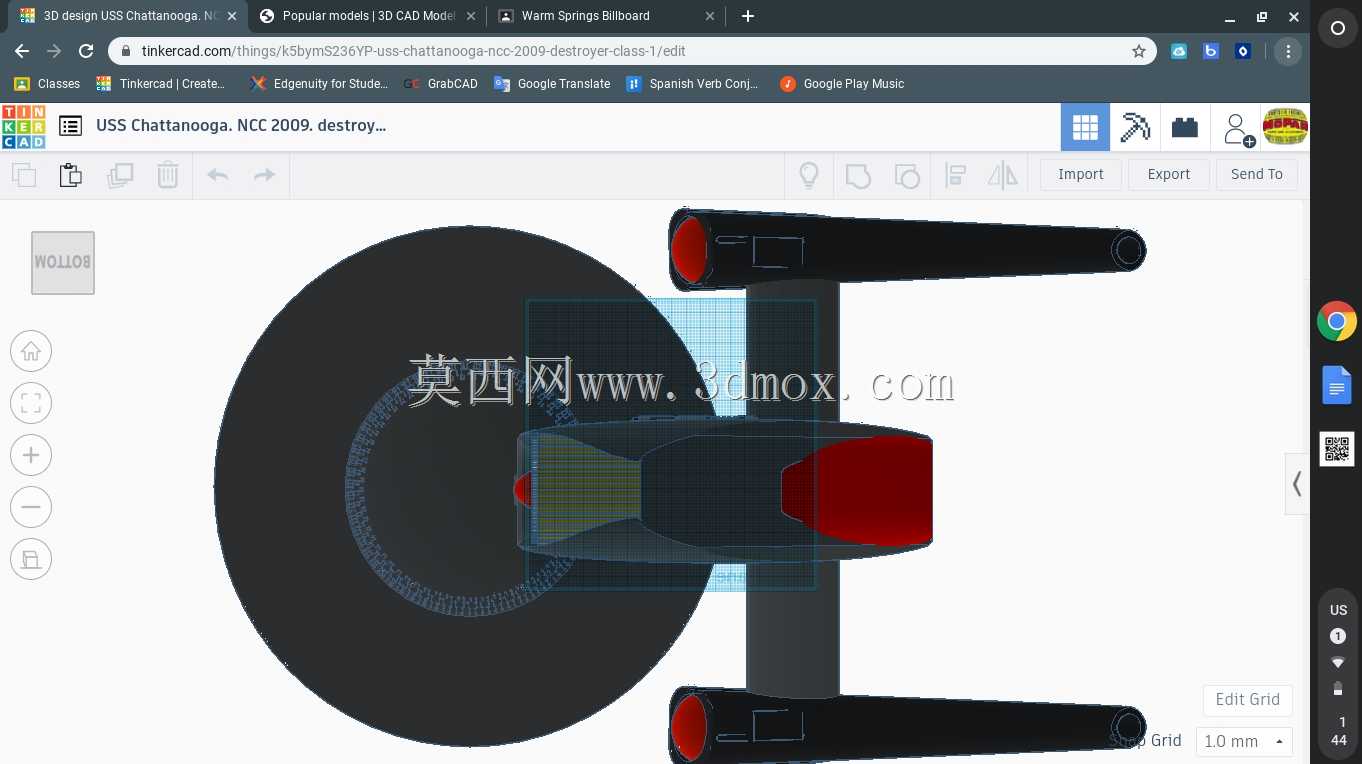Viewport: 1362px width, 764px height.
Task: Go forward to the next page
Action: coord(54,51)
